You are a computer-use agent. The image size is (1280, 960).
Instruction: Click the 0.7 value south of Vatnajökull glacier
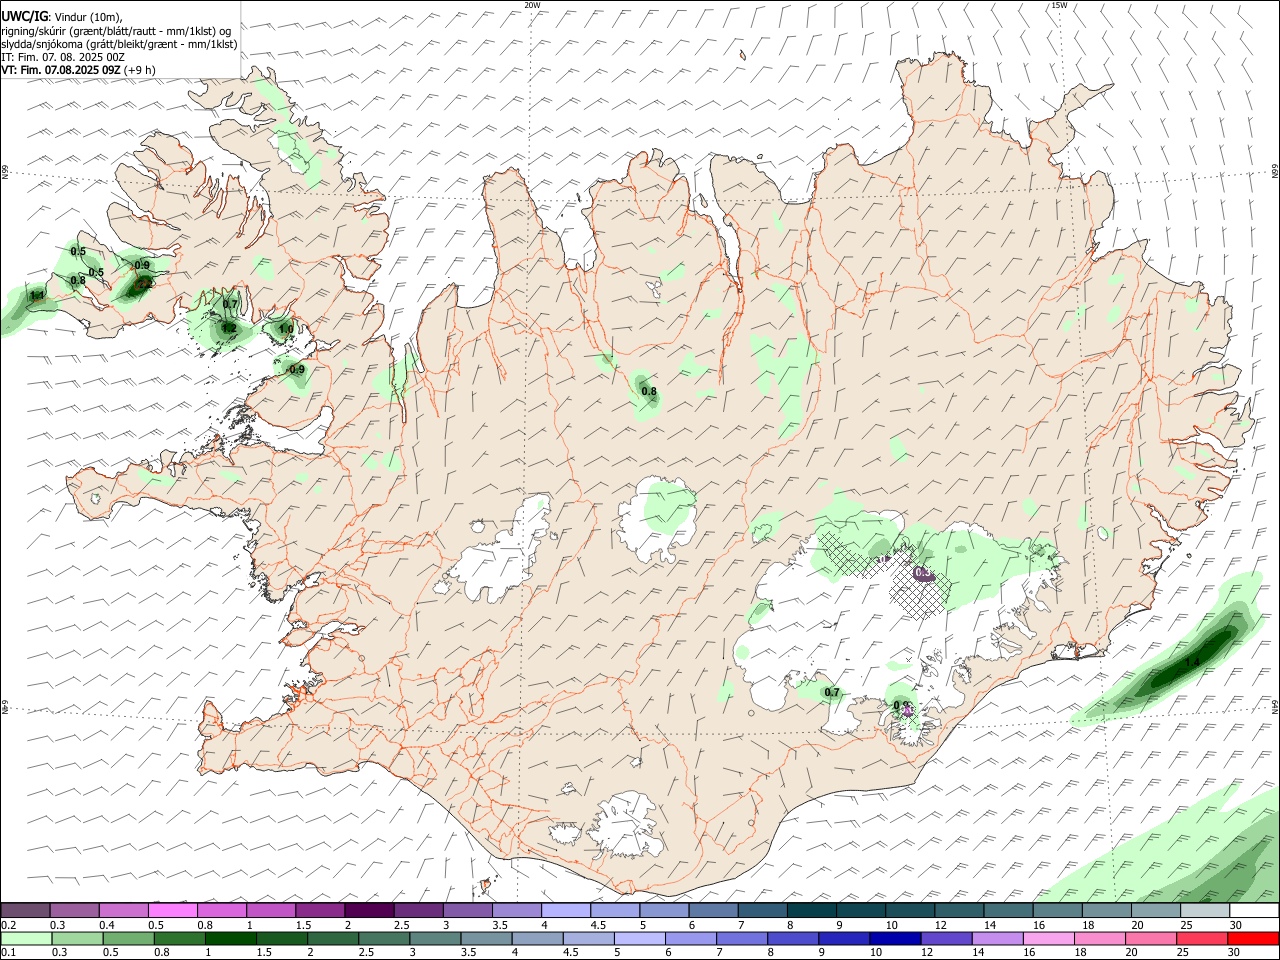pyautogui.click(x=832, y=693)
